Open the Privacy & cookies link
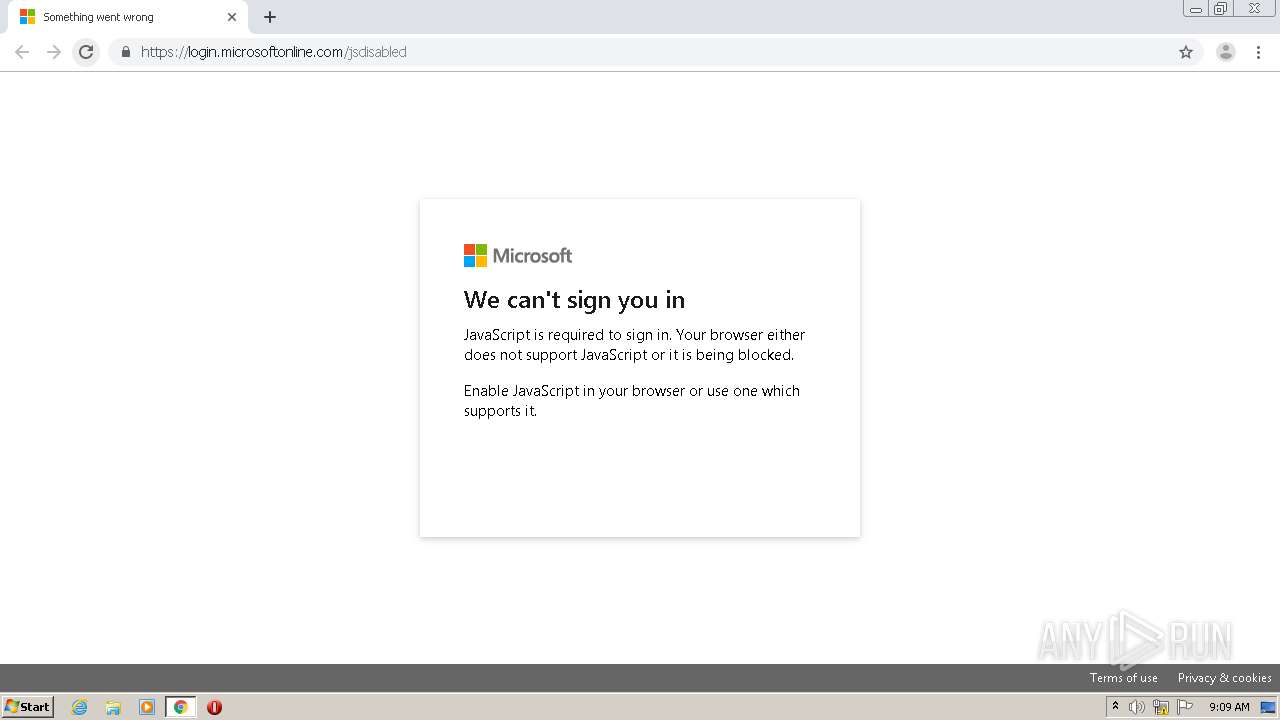 1224,678
